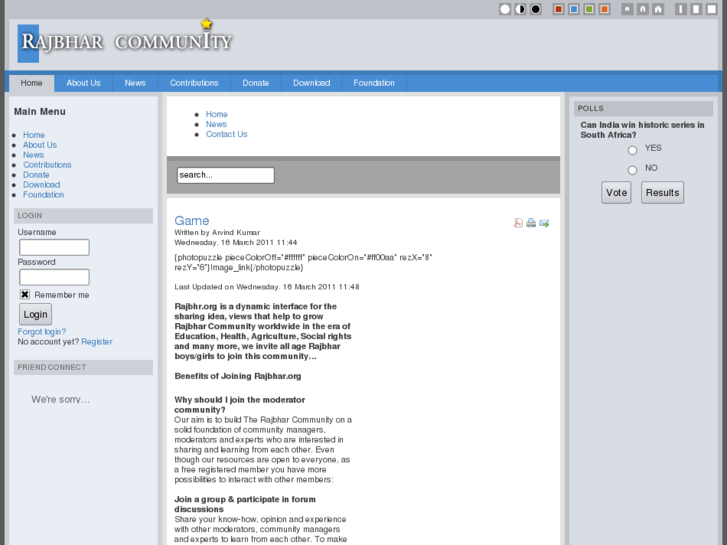Open Download in the top navigation bar
Viewport: 727px width, 545px height.
coord(312,83)
